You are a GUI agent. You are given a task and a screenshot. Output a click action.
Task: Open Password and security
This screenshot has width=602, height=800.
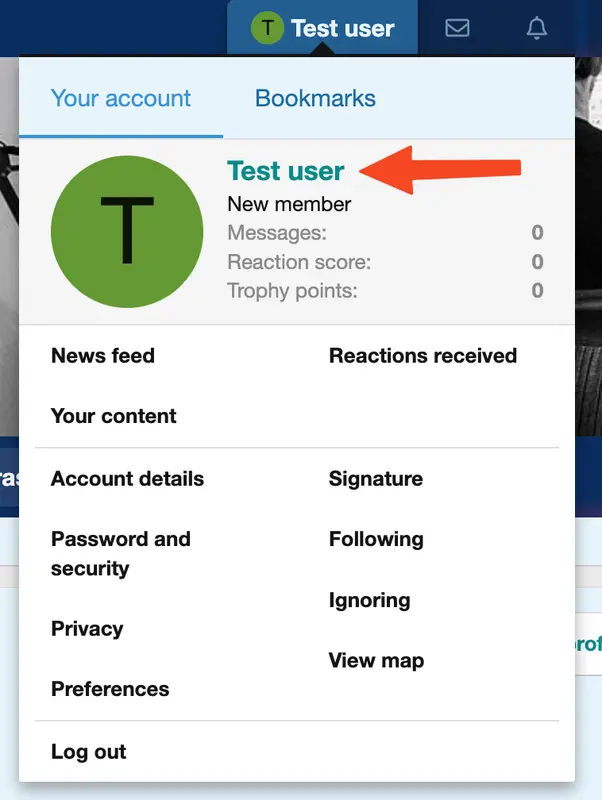point(121,554)
